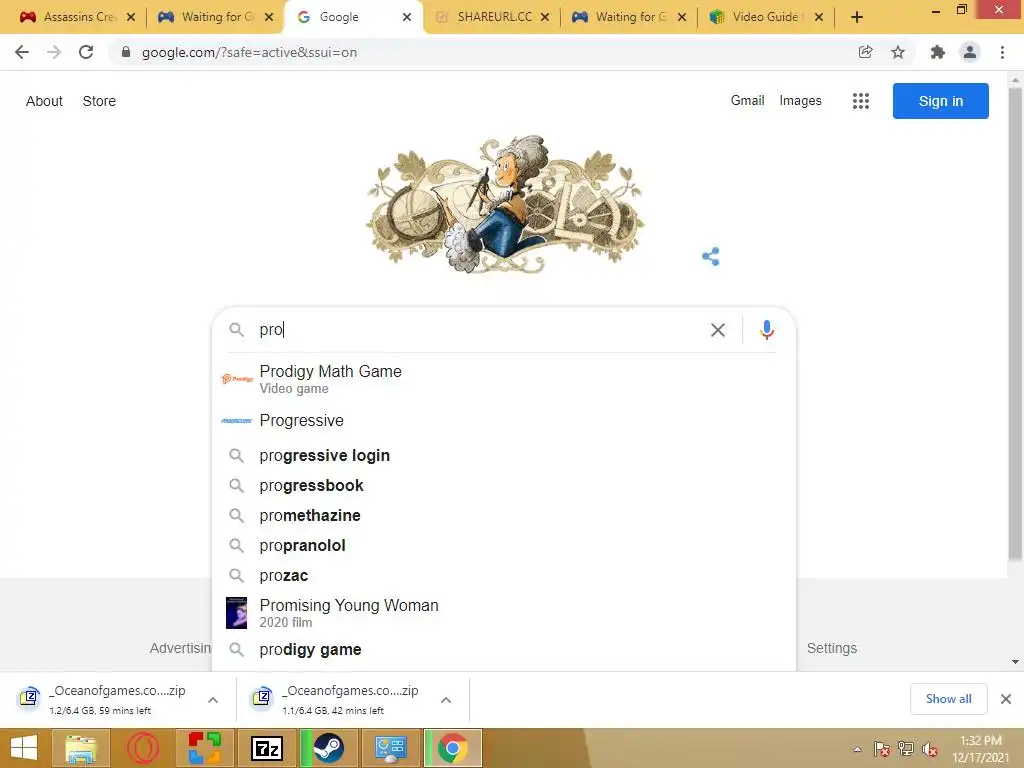Open the About link
Viewport: 1024px width, 768px height.
pyautogui.click(x=44, y=101)
